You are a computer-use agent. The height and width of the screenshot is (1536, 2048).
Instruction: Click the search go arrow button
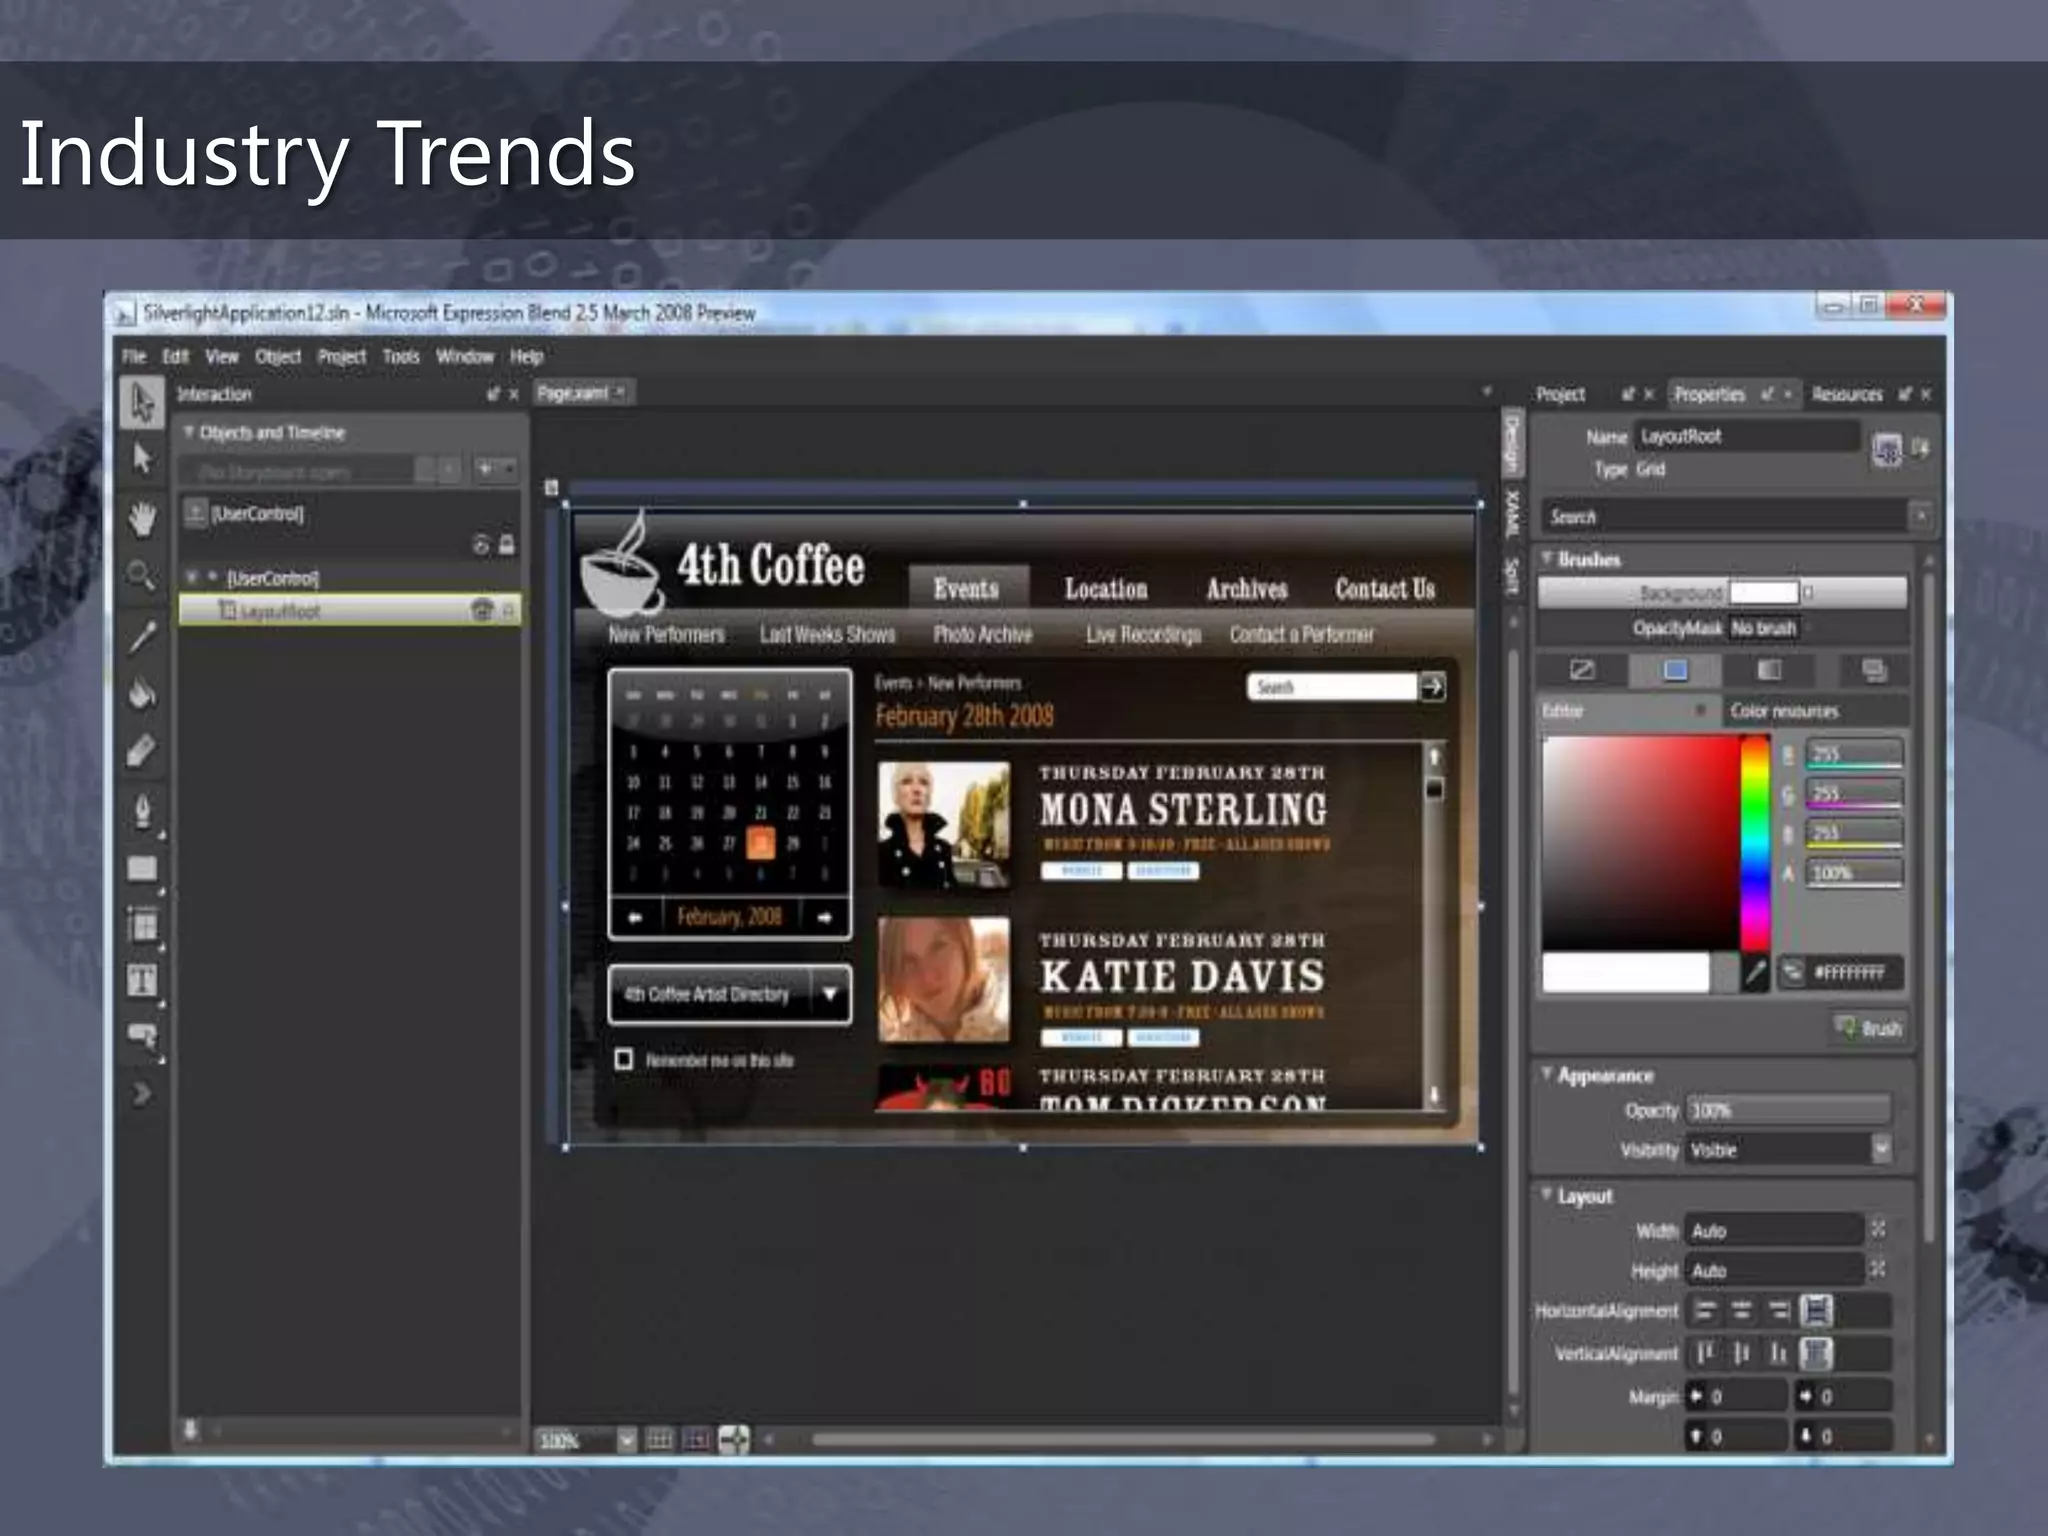[x=1433, y=687]
